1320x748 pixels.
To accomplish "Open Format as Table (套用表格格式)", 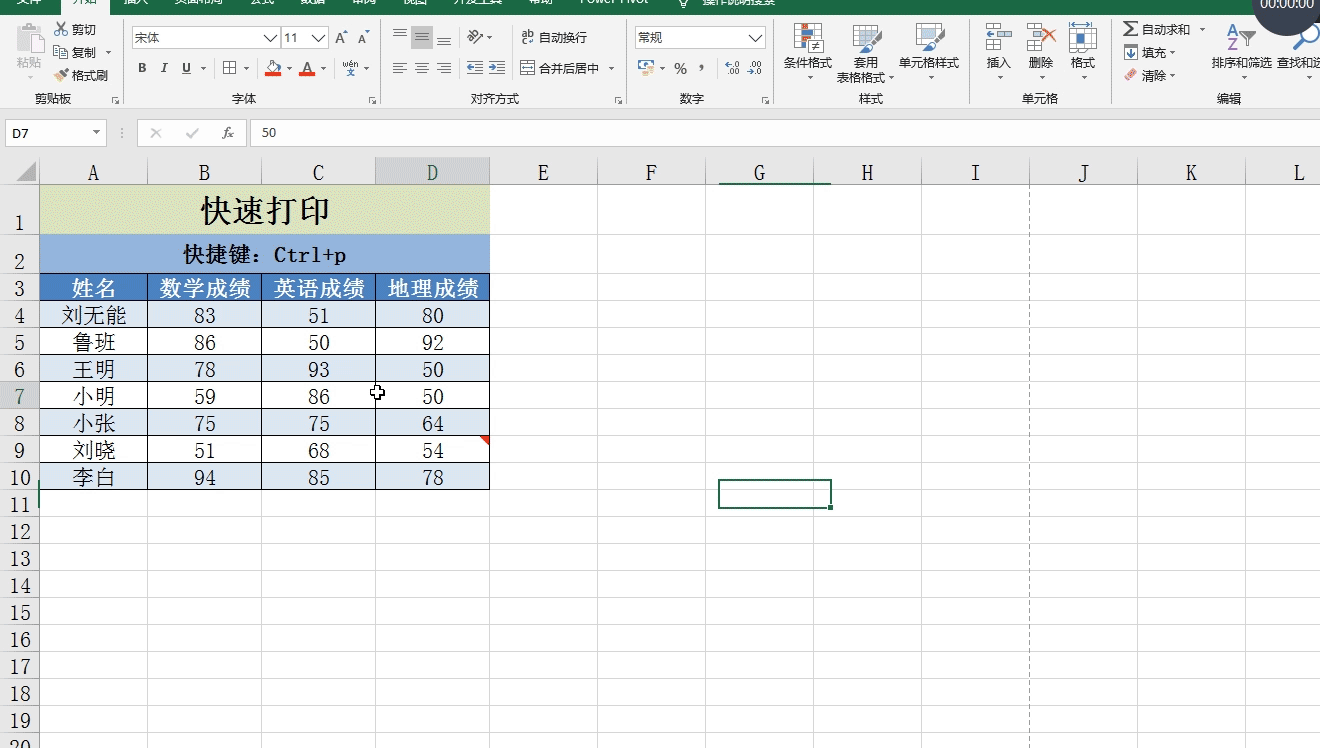I will [x=865, y=54].
